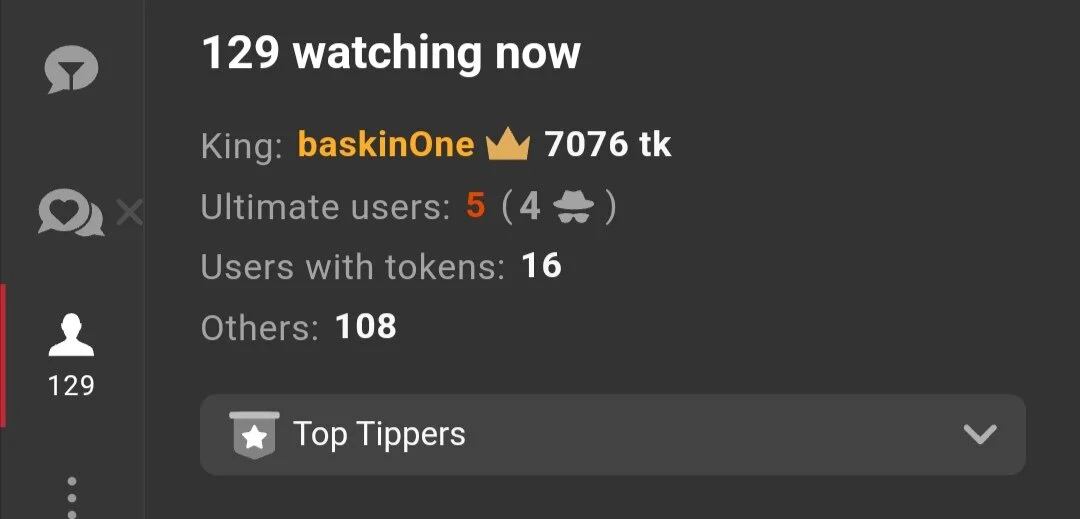The height and width of the screenshot is (519, 1080).
Task: Open the private messages heart chat icon
Action: point(70,213)
